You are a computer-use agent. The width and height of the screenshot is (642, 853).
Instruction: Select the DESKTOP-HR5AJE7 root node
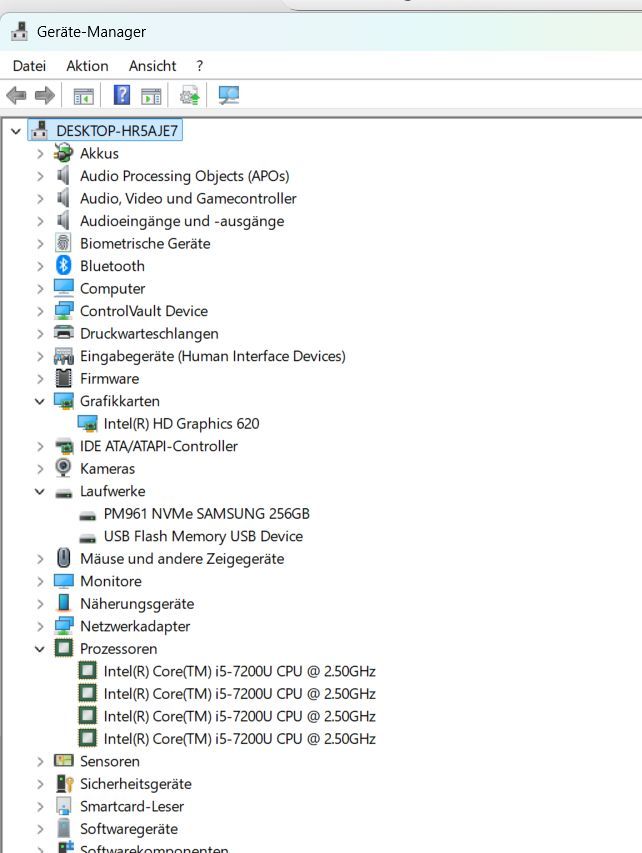click(x=117, y=130)
